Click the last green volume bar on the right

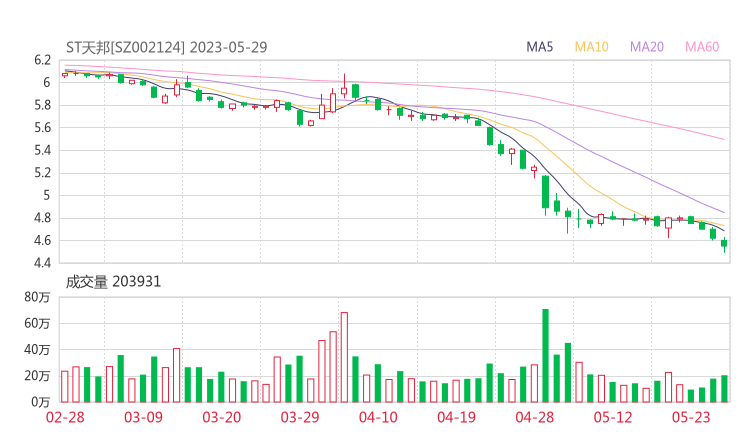pos(724,389)
